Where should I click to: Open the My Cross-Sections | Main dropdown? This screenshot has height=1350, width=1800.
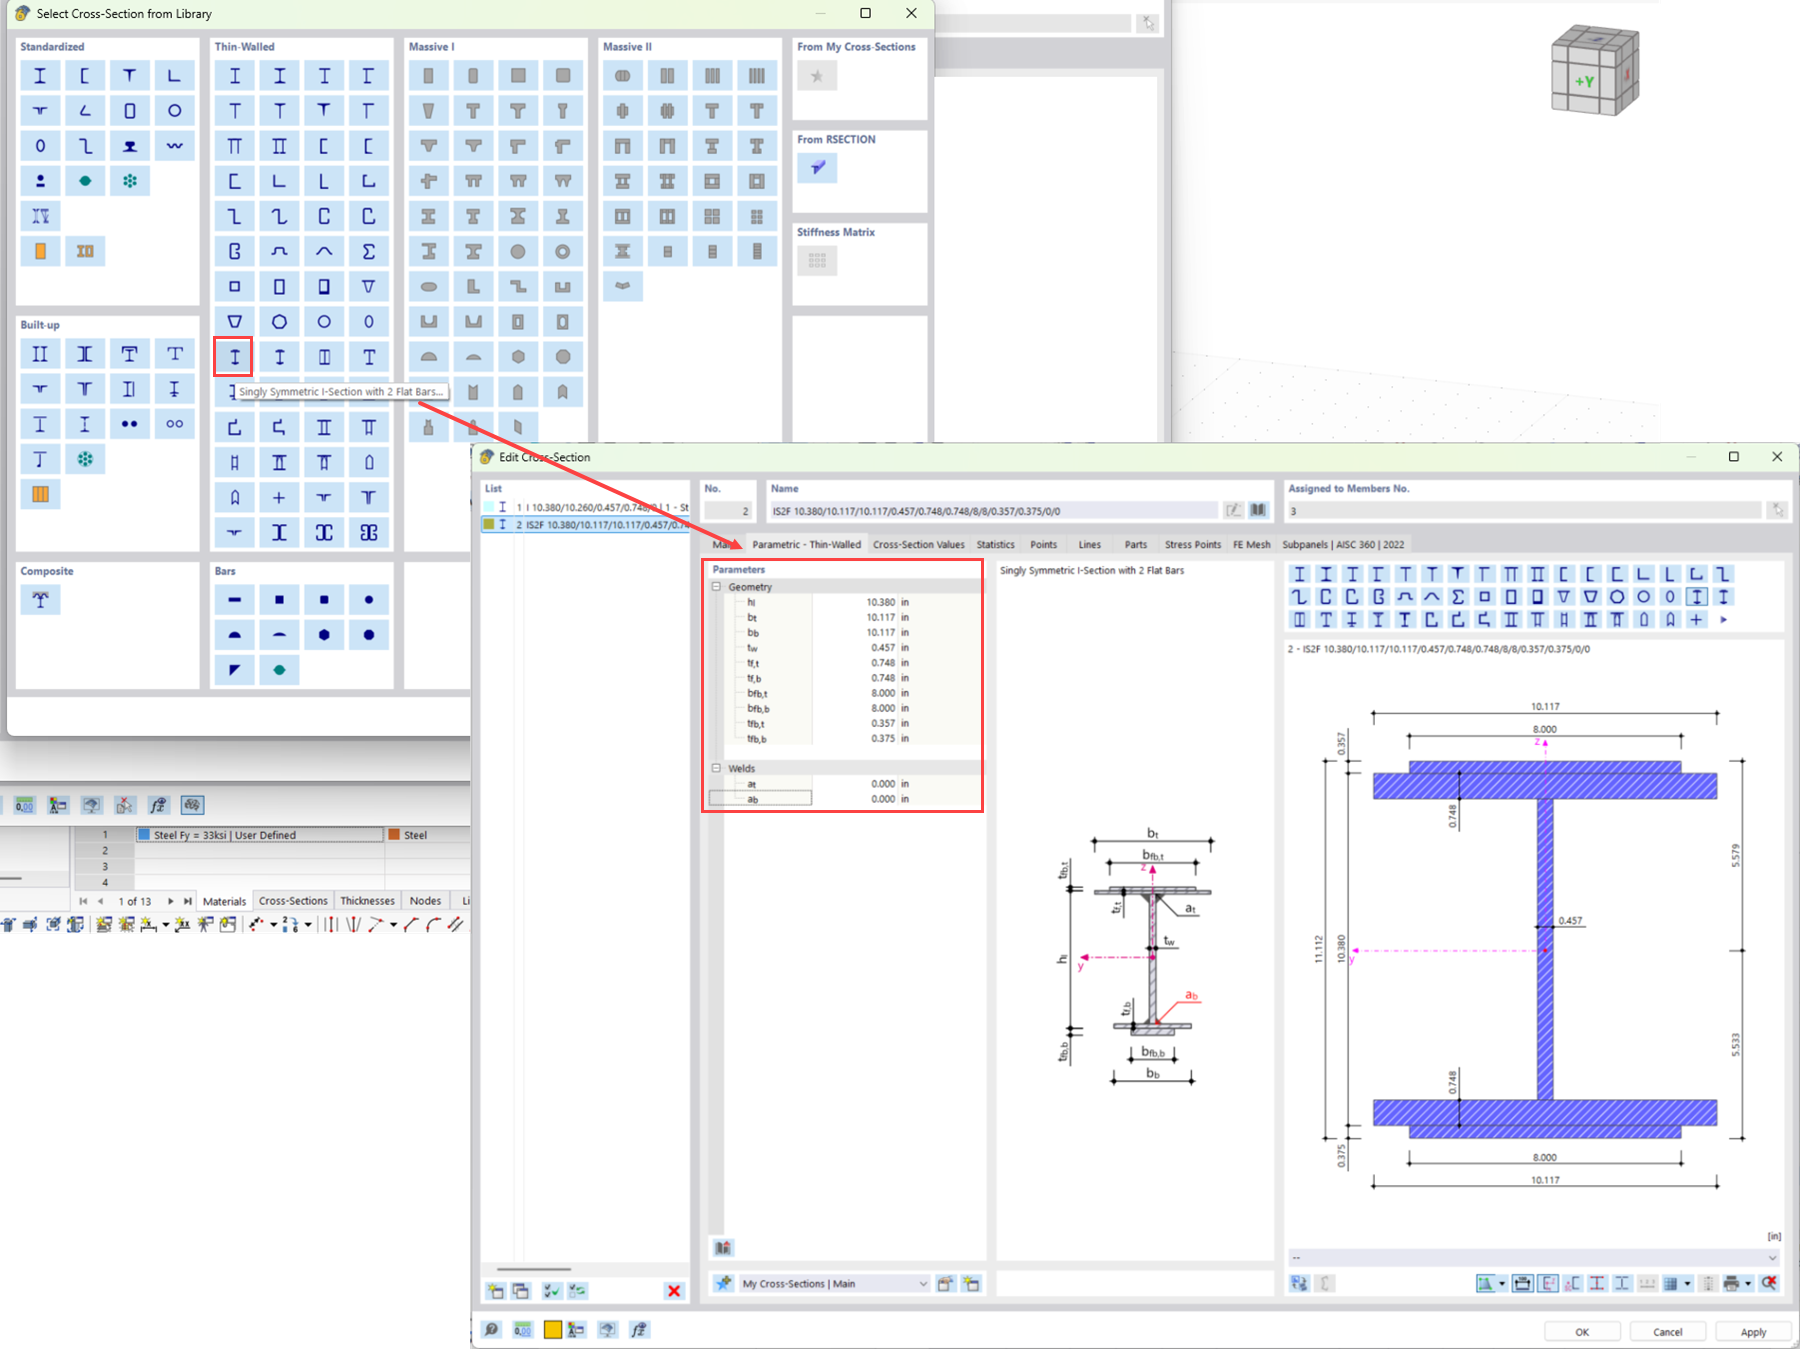[x=835, y=1283]
